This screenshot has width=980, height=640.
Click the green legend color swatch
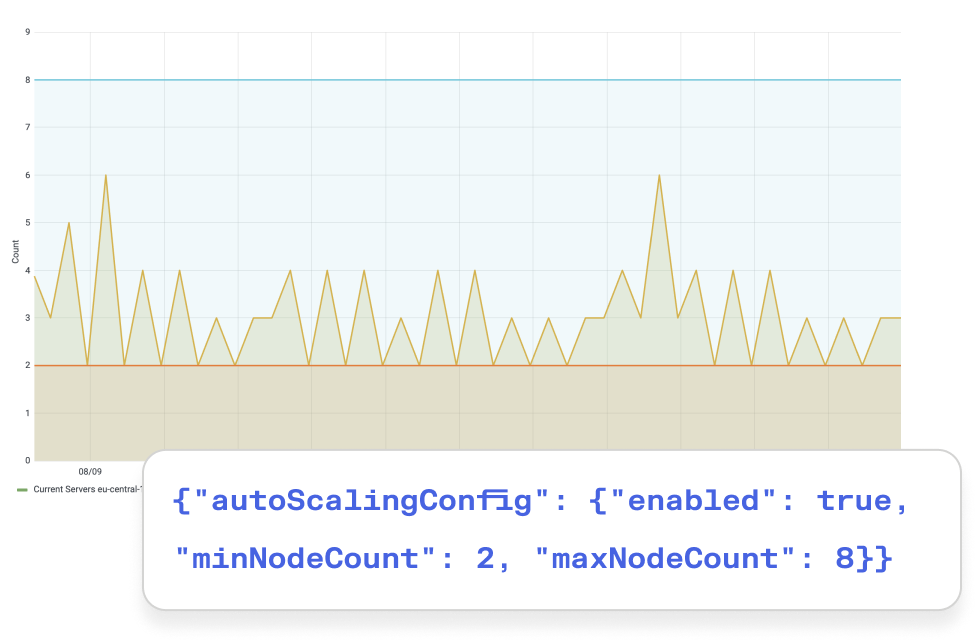[22, 490]
